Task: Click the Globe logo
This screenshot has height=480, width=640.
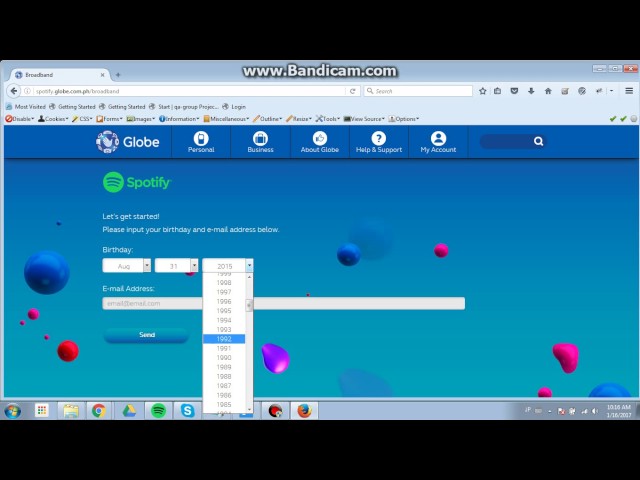Action: pyautogui.click(x=127, y=142)
